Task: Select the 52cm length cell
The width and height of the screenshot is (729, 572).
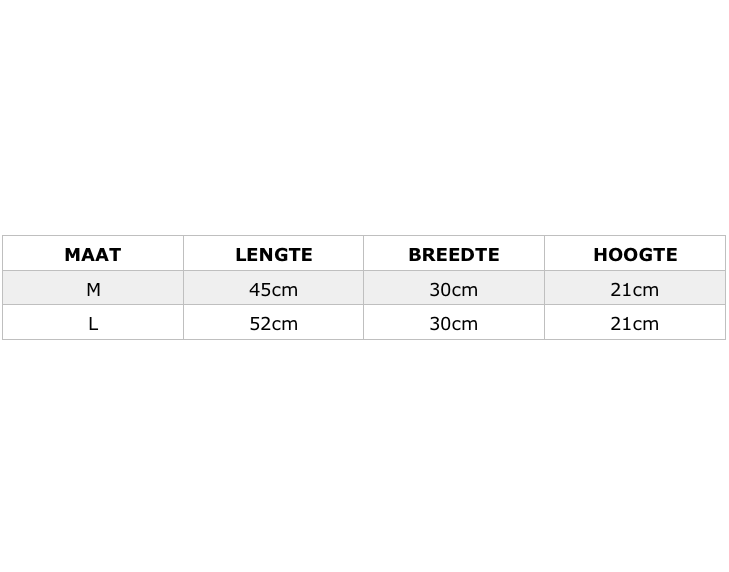Action: coord(273,323)
